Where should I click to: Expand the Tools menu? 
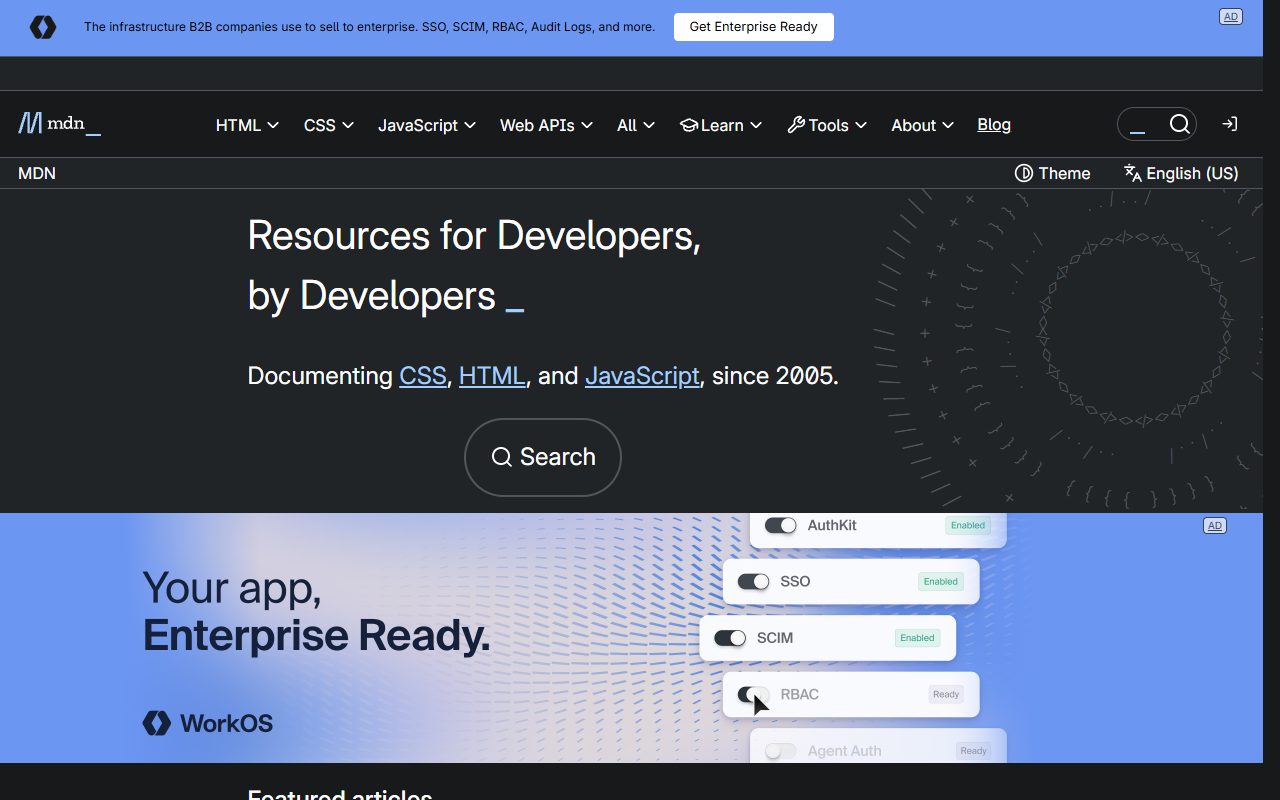[827, 125]
